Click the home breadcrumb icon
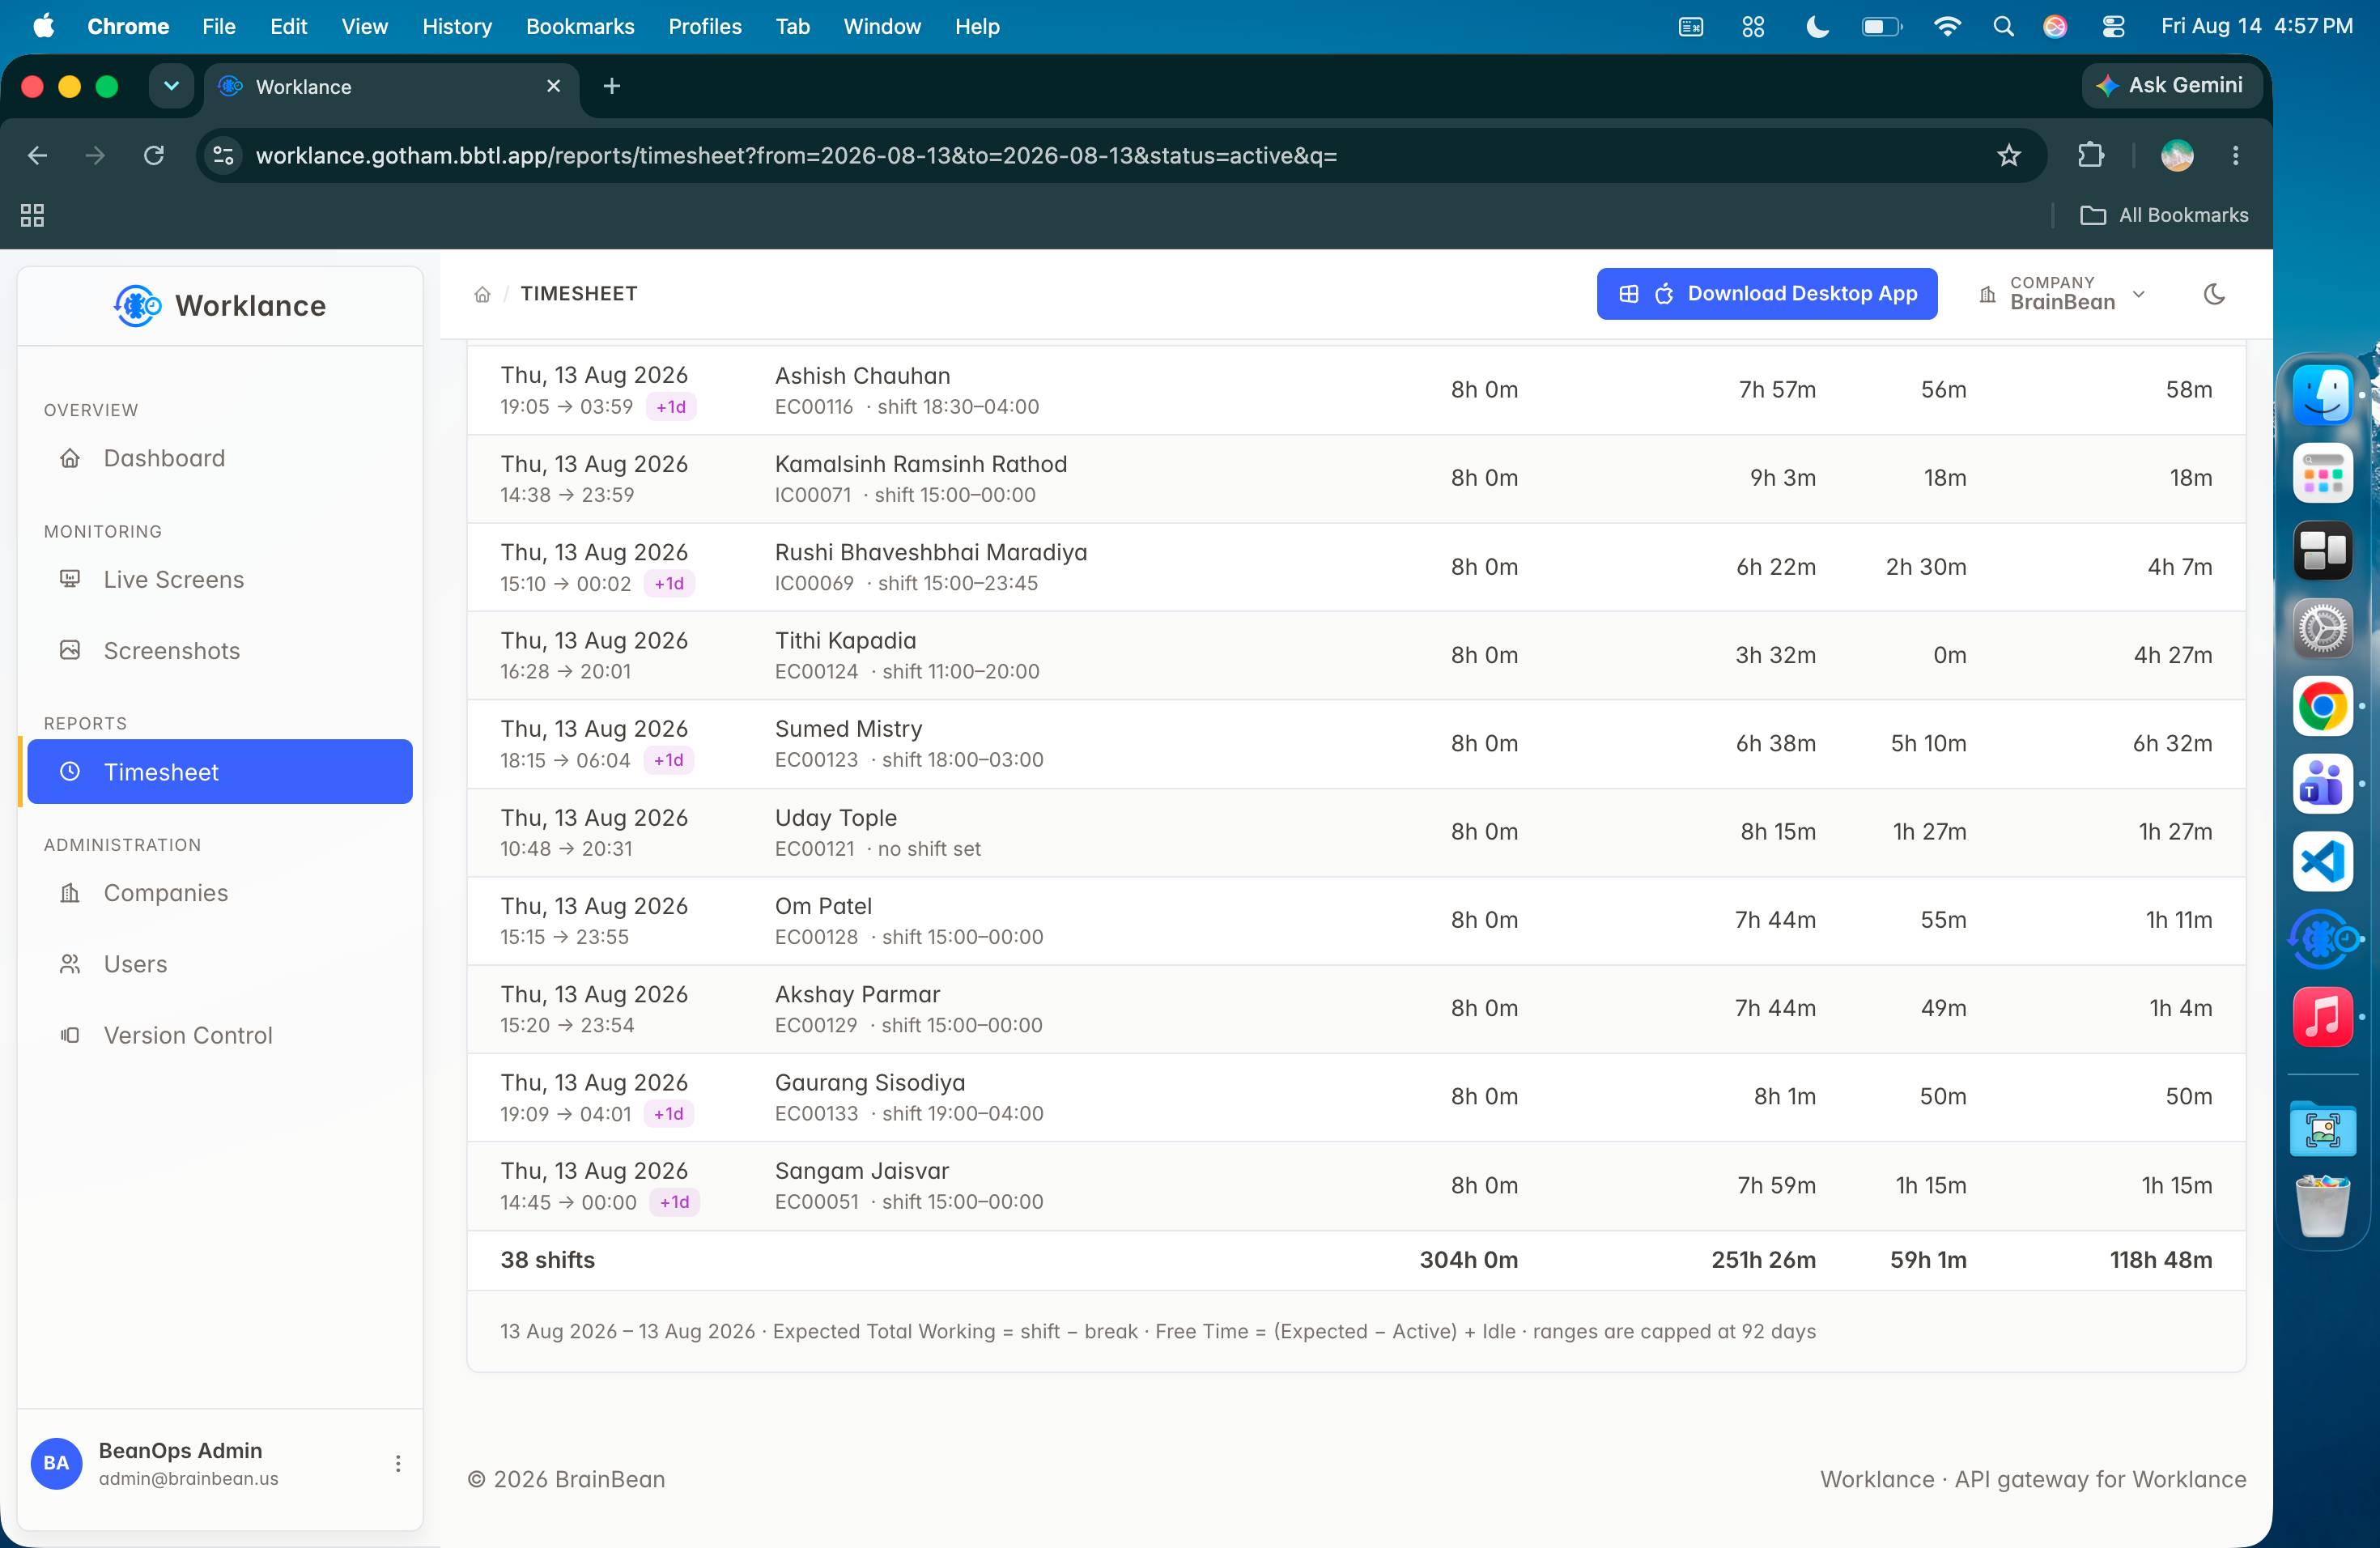The height and width of the screenshot is (1548, 2380). (x=482, y=294)
